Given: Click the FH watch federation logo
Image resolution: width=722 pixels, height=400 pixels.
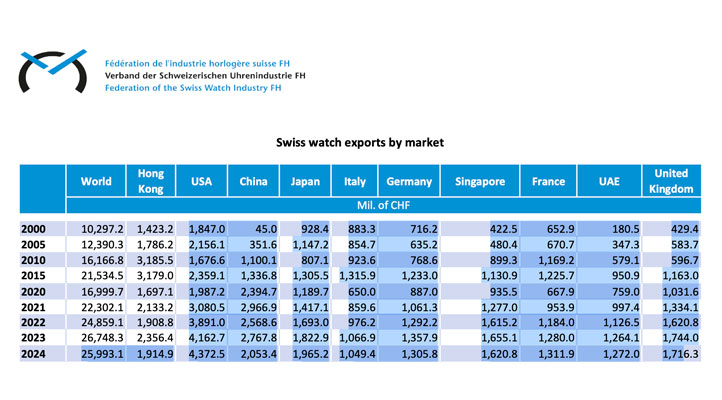Looking at the screenshot, I should [51, 71].
